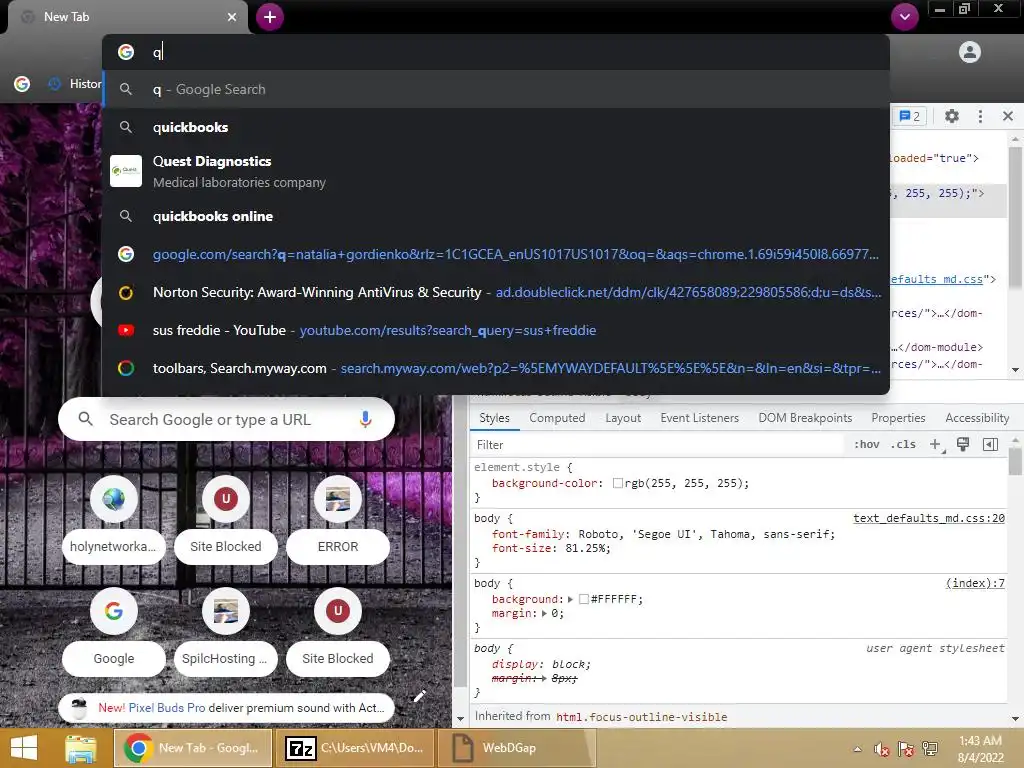Click the Quest Diagnostics logo thumbnail
The image size is (1024, 768).
pos(126,171)
